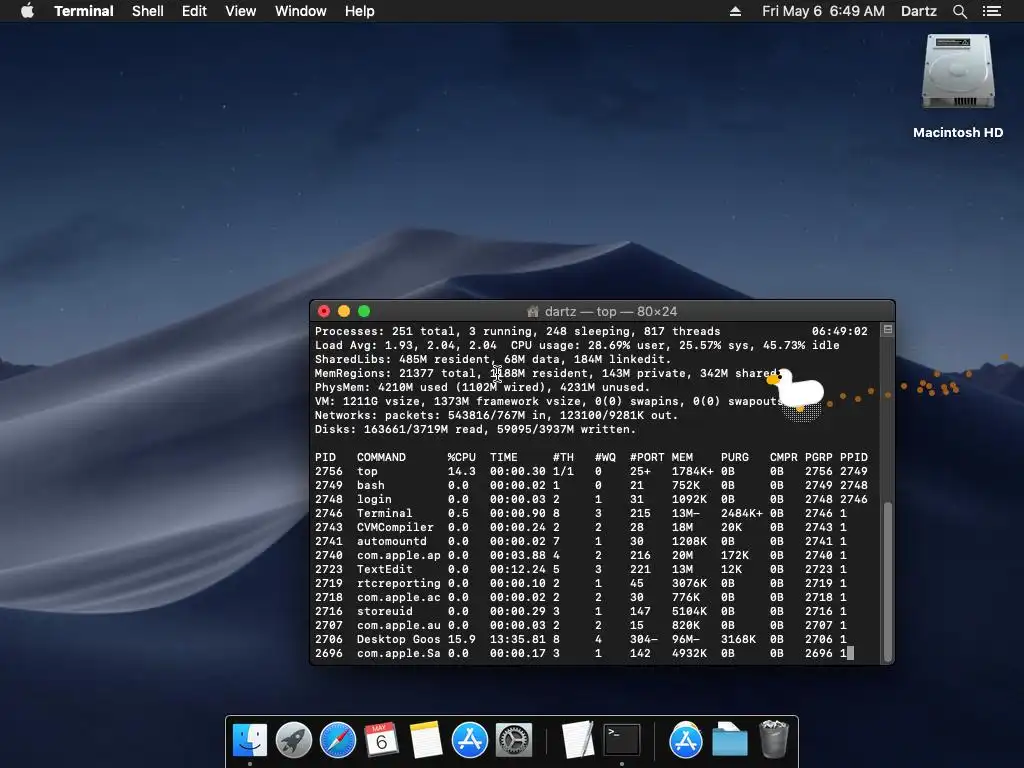Screen dimensions: 1024x768
Task: Click the alternate screen icon above the scrollbar
Action: [888, 330]
